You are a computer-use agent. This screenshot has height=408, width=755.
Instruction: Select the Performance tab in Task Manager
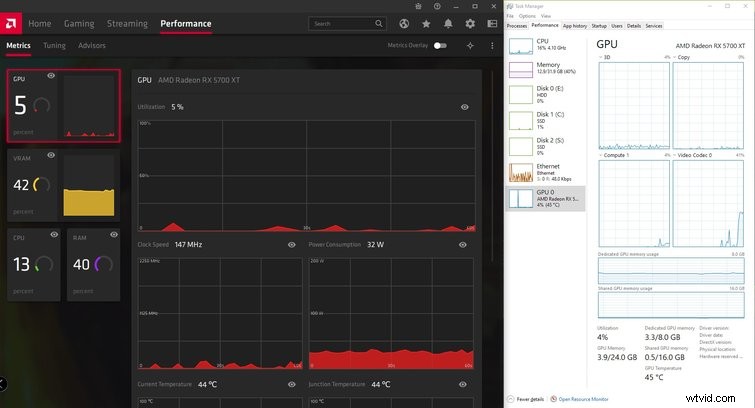(545, 25)
